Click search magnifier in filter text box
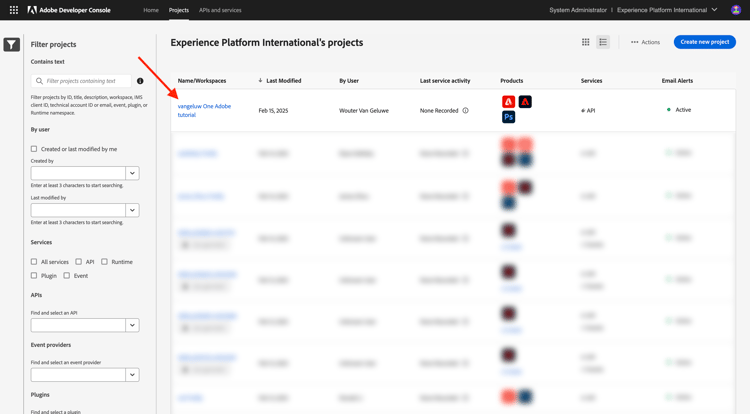Image resolution: width=750 pixels, height=414 pixels. [39, 81]
